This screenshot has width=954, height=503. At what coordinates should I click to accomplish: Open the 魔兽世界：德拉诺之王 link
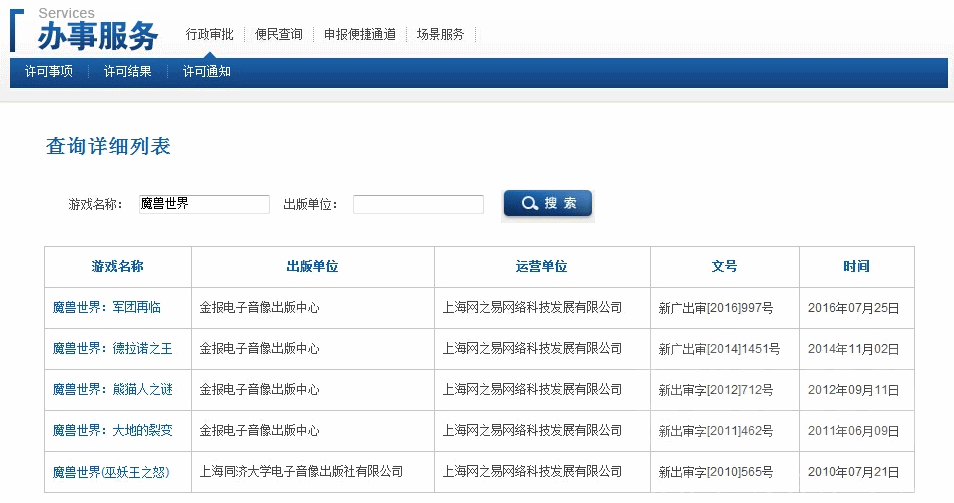pyautogui.click(x=113, y=349)
